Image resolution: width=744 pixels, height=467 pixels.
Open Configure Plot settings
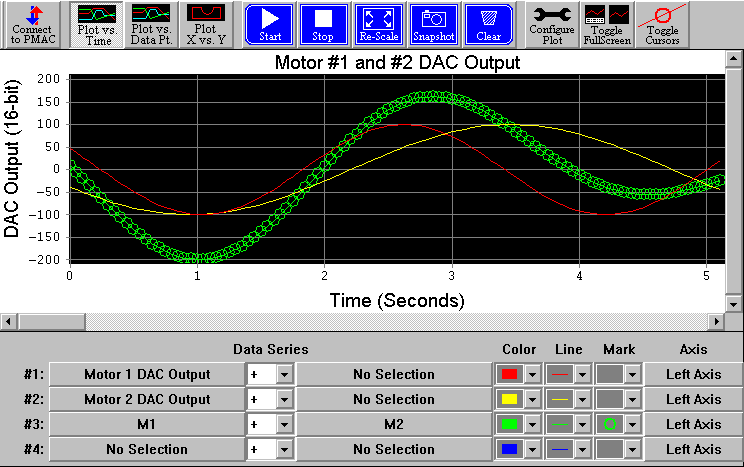(x=551, y=24)
